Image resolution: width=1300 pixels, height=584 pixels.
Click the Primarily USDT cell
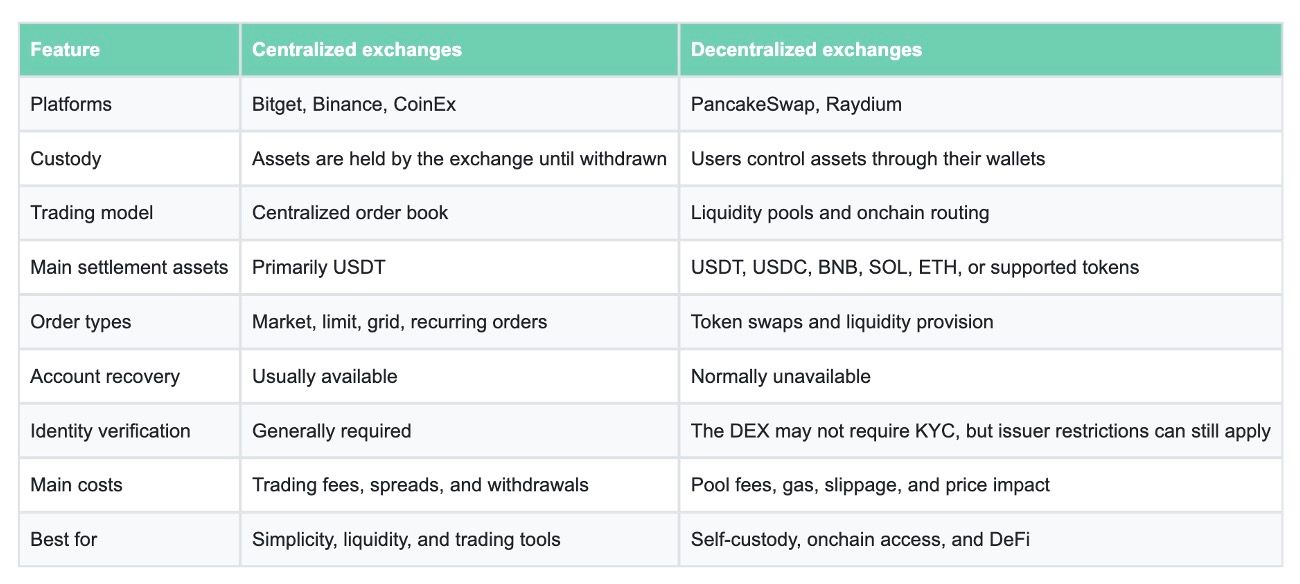(459, 267)
